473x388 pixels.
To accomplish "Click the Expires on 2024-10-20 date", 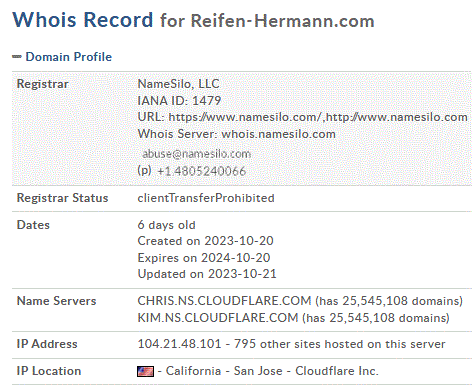I will (204, 258).
